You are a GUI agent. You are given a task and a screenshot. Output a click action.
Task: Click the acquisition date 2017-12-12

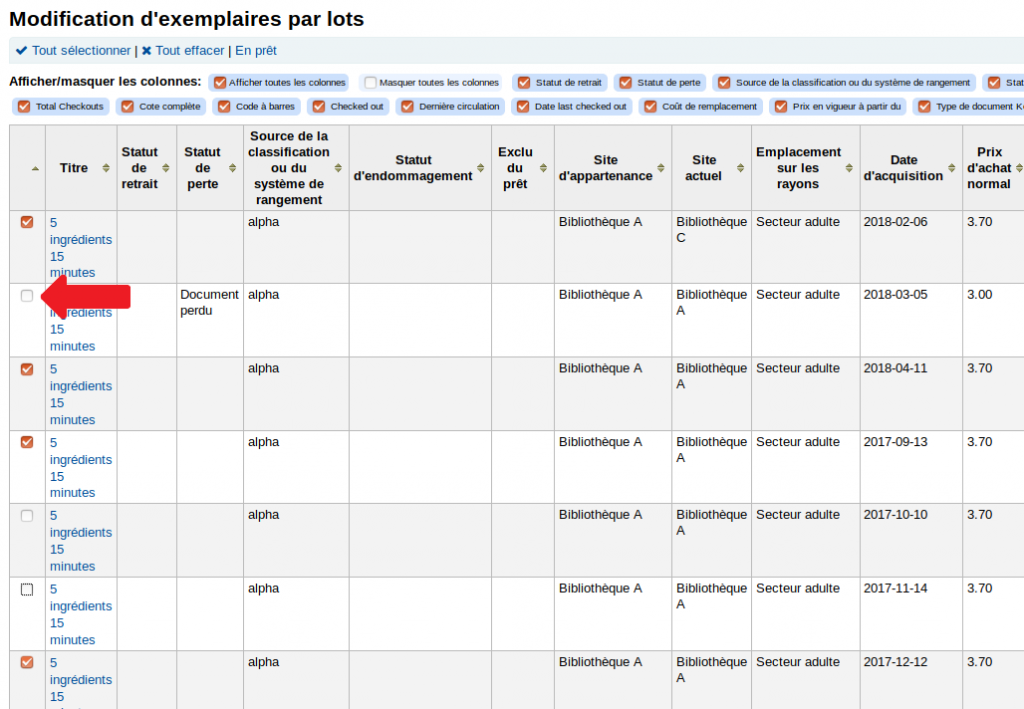click(x=895, y=662)
